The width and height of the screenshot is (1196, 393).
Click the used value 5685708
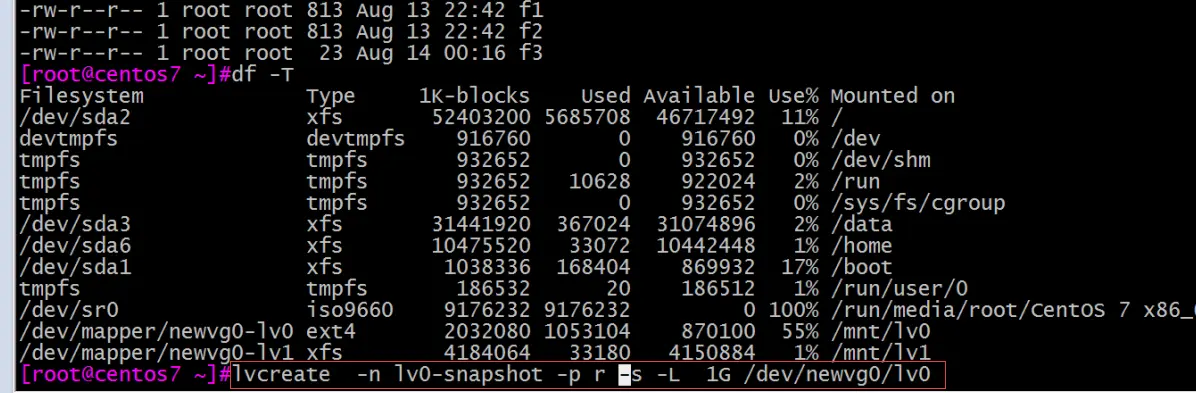click(587, 118)
